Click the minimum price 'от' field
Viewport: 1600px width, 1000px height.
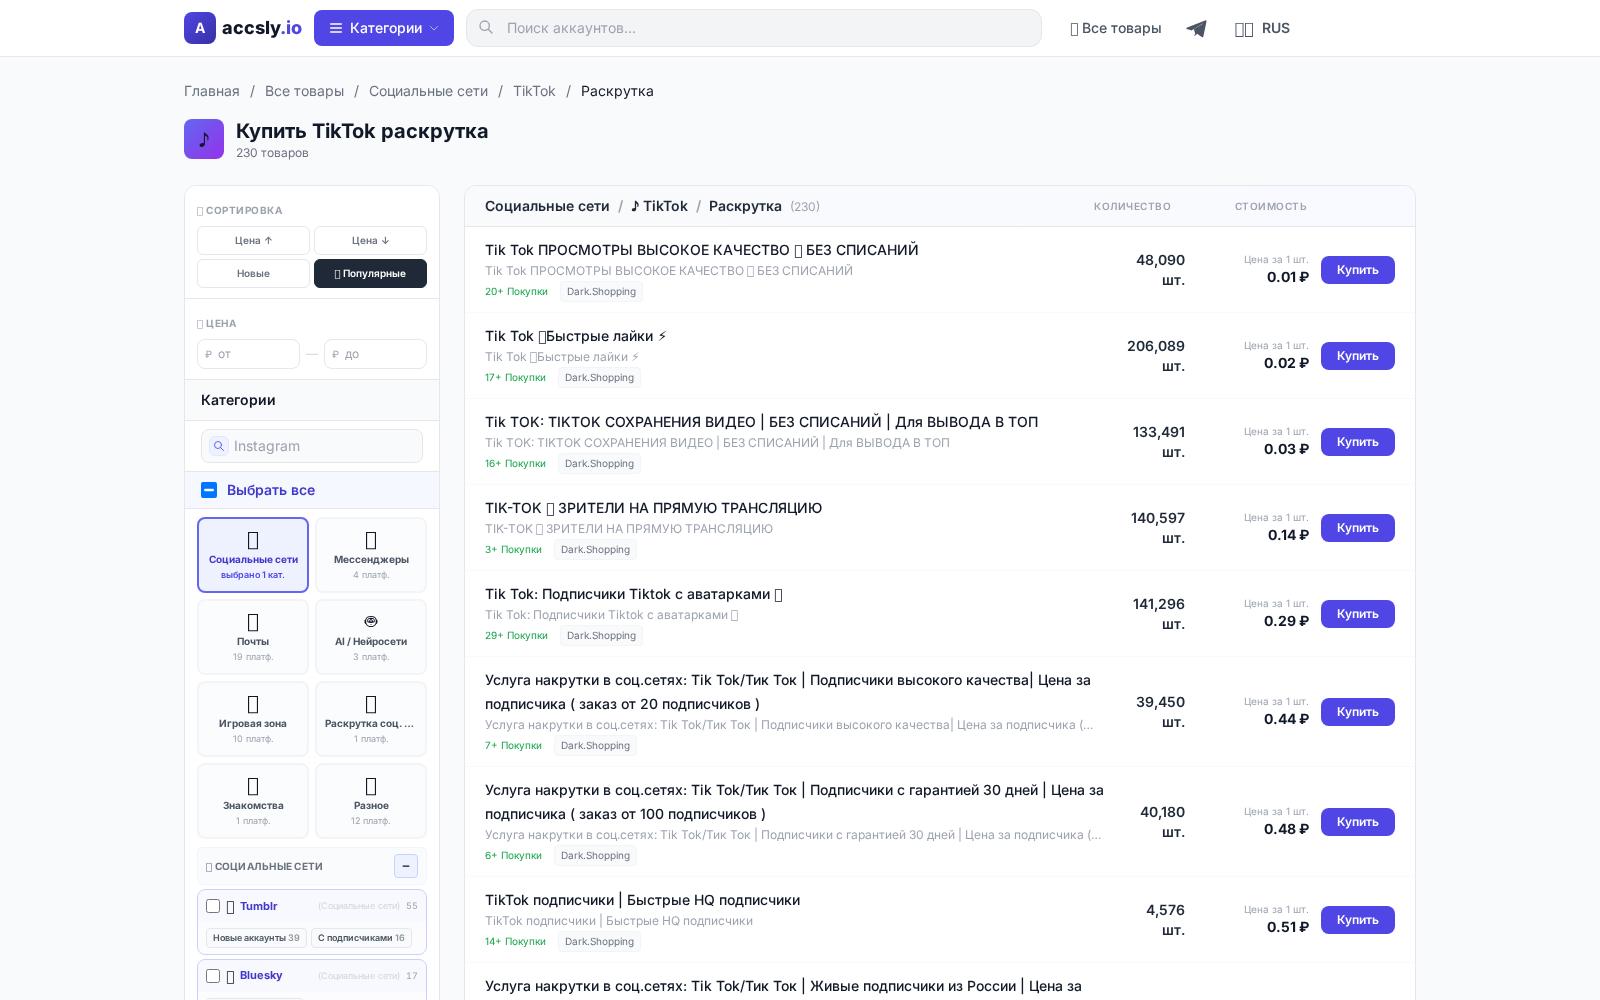(x=248, y=354)
